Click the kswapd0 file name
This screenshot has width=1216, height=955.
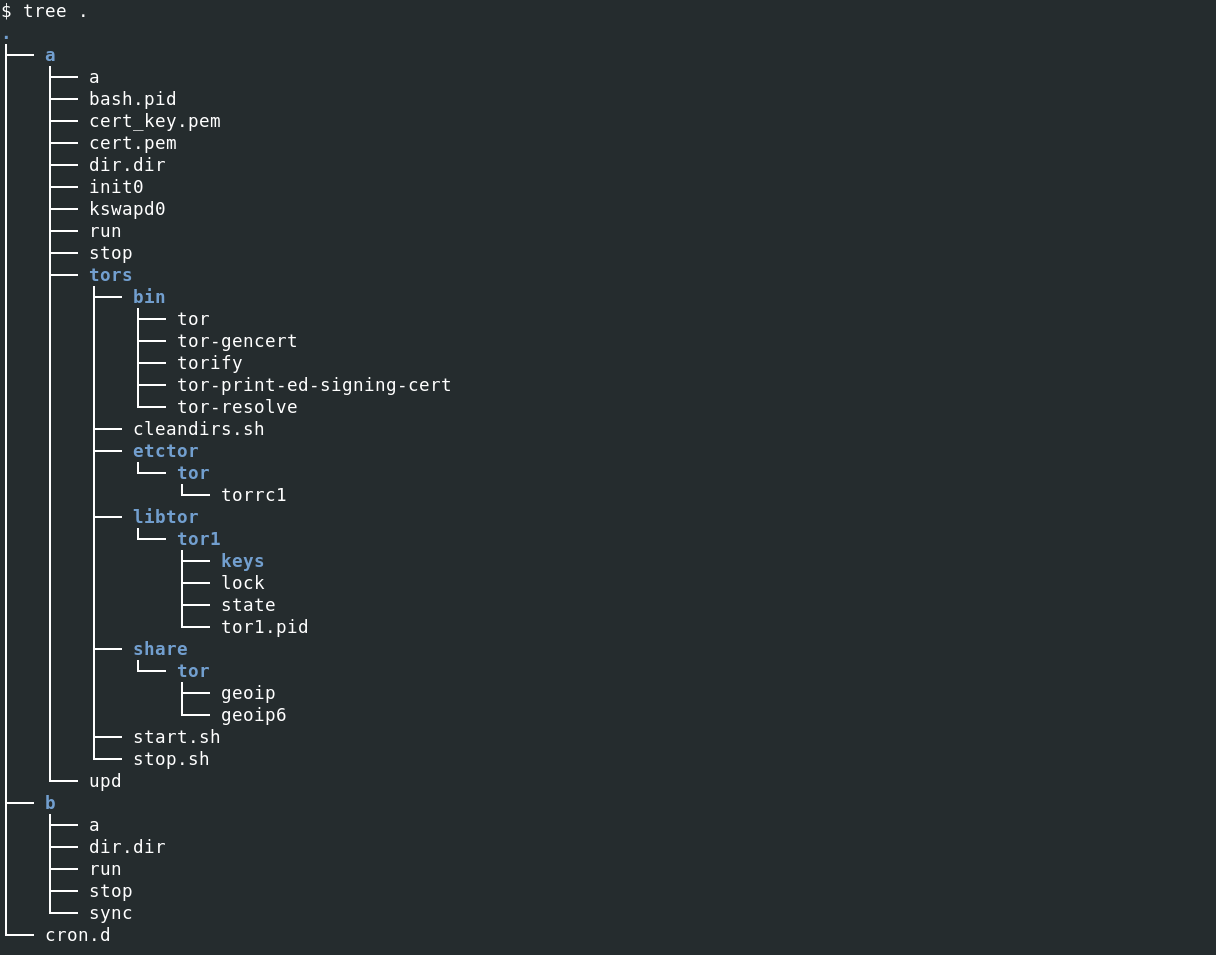click(x=127, y=209)
